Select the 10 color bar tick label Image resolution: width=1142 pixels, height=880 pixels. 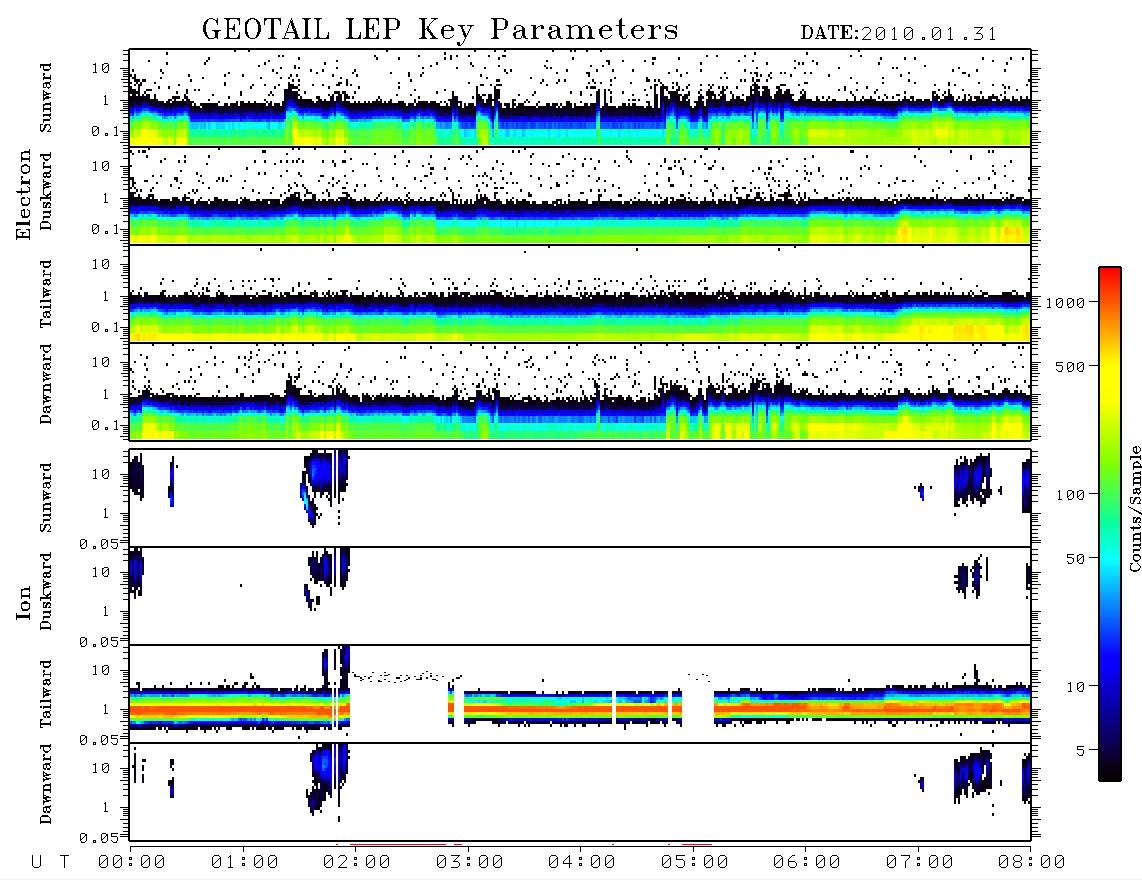tap(1076, 687)
